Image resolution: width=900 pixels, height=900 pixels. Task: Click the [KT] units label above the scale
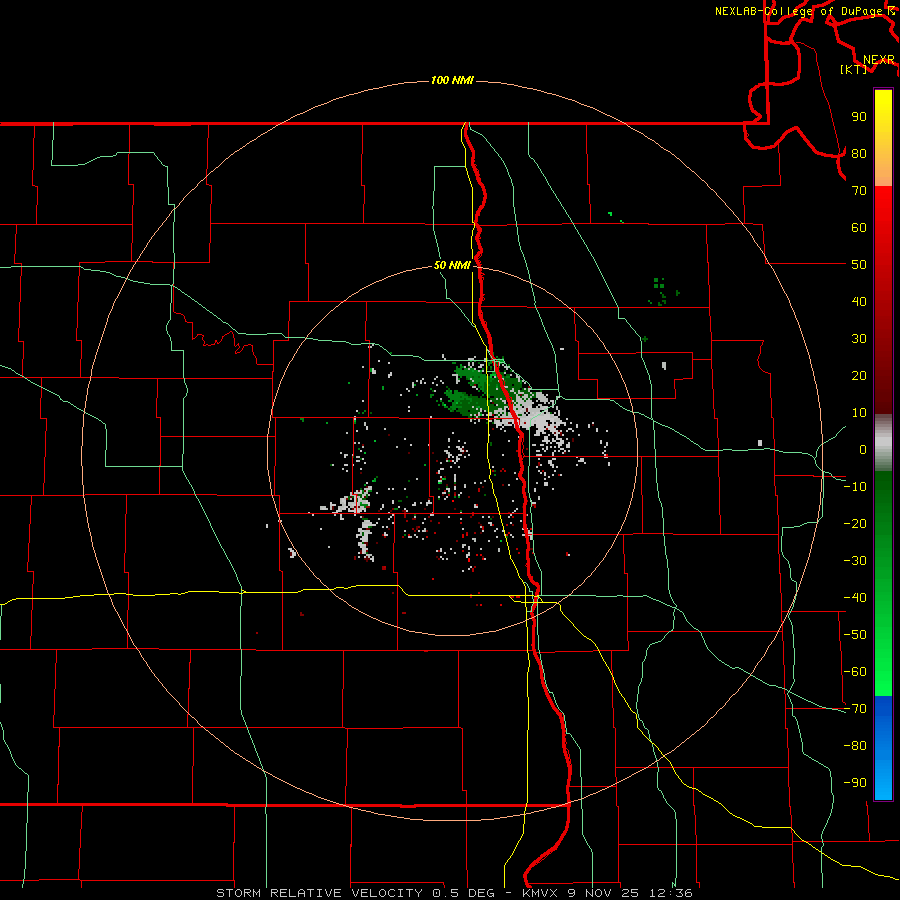click(854, 69)
